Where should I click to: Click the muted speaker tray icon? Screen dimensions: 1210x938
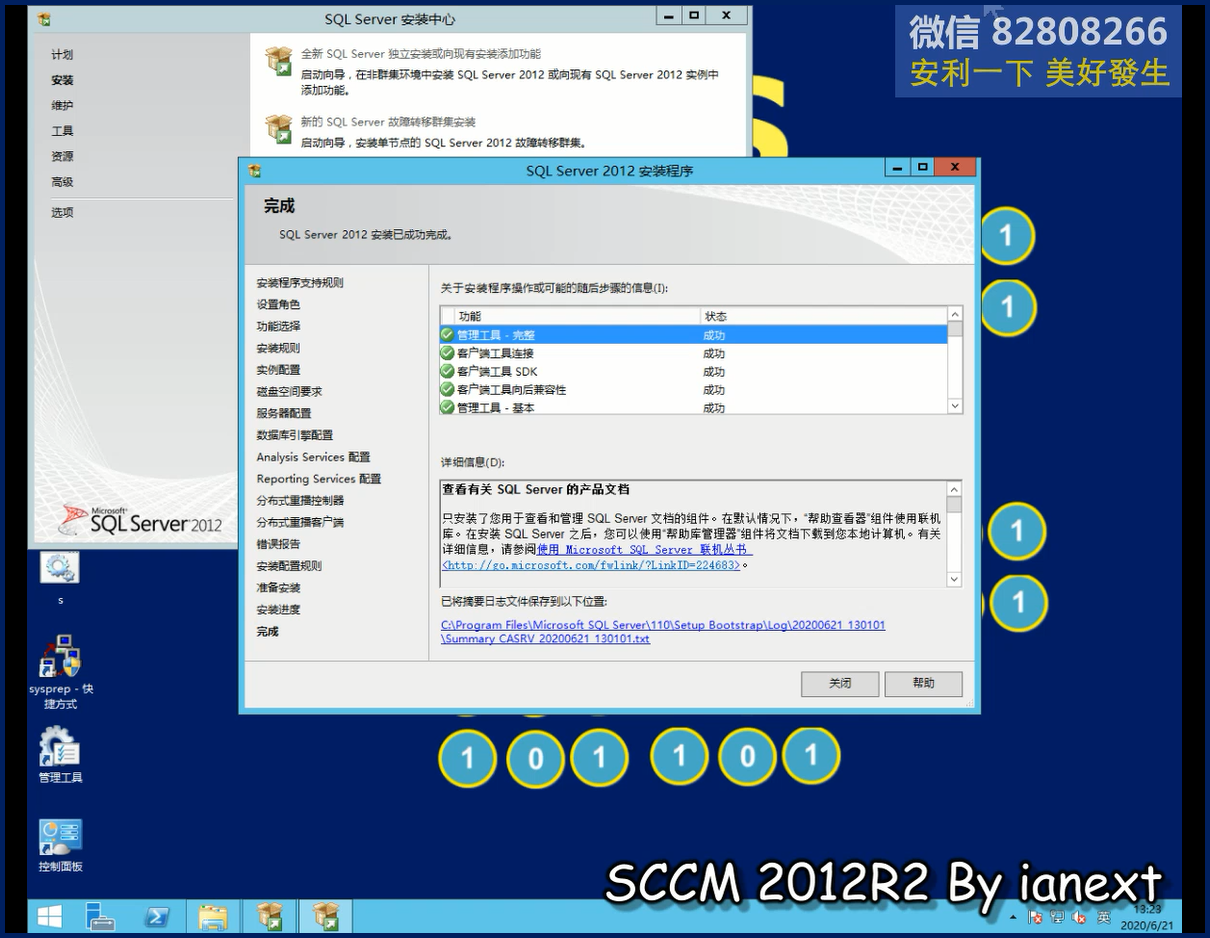(x=1080, y=917)
